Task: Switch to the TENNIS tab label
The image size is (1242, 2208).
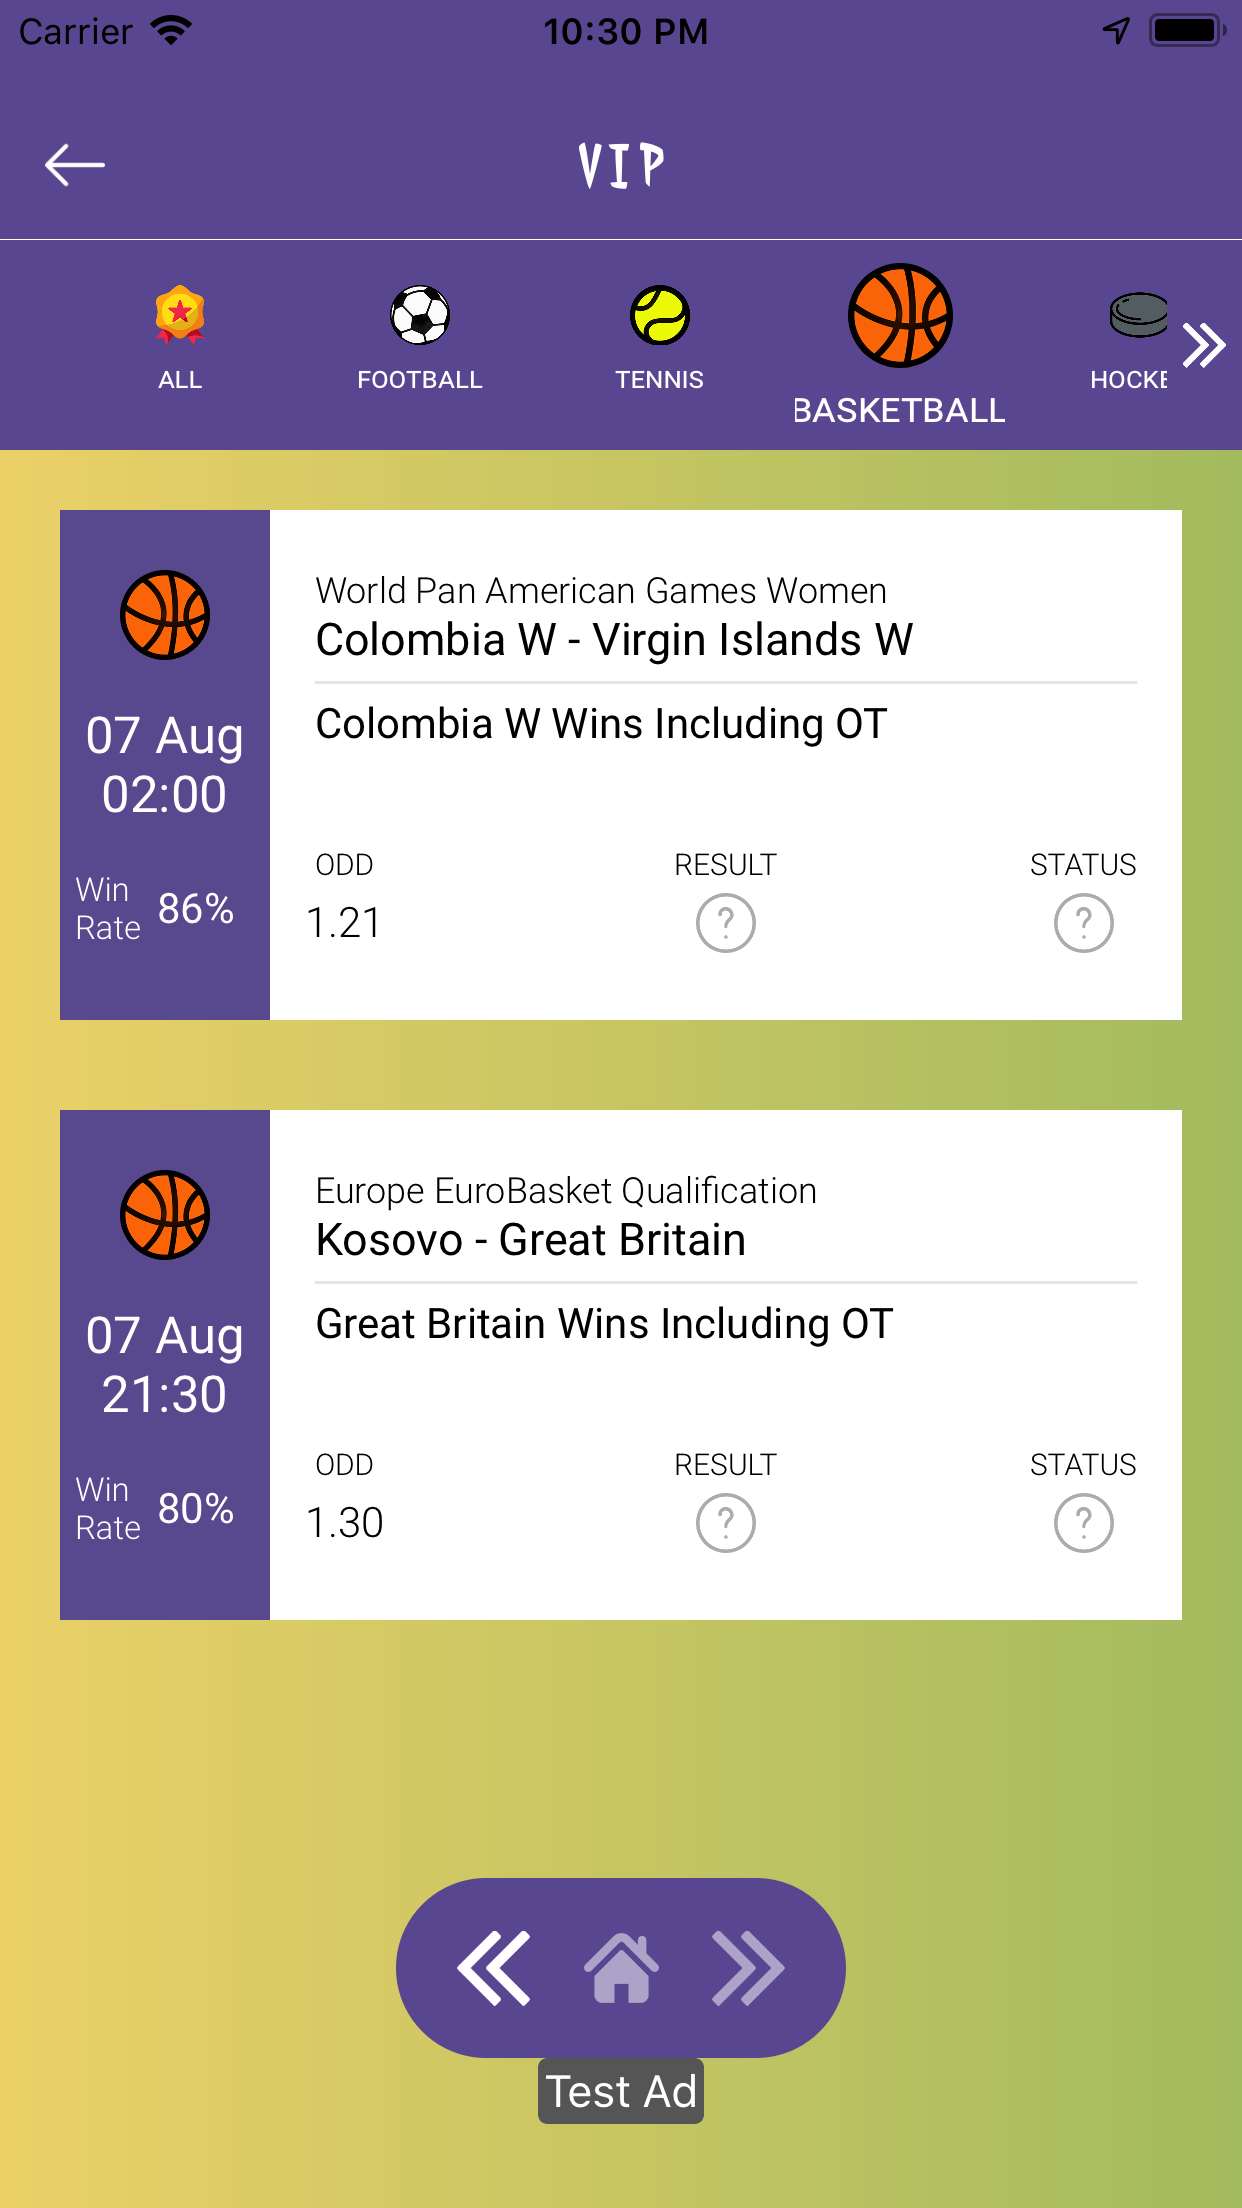Action: pyautogui.click(x=660, y=380)
